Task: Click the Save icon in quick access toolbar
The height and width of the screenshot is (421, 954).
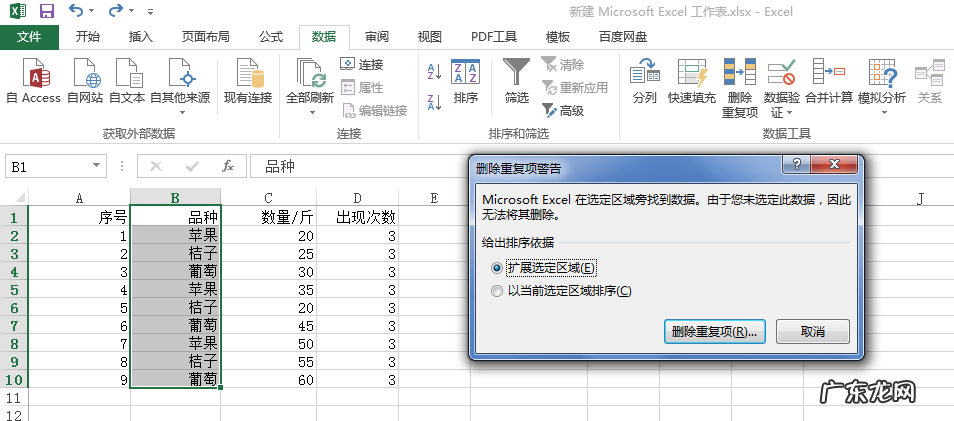Action: click(x=47, y=10)
